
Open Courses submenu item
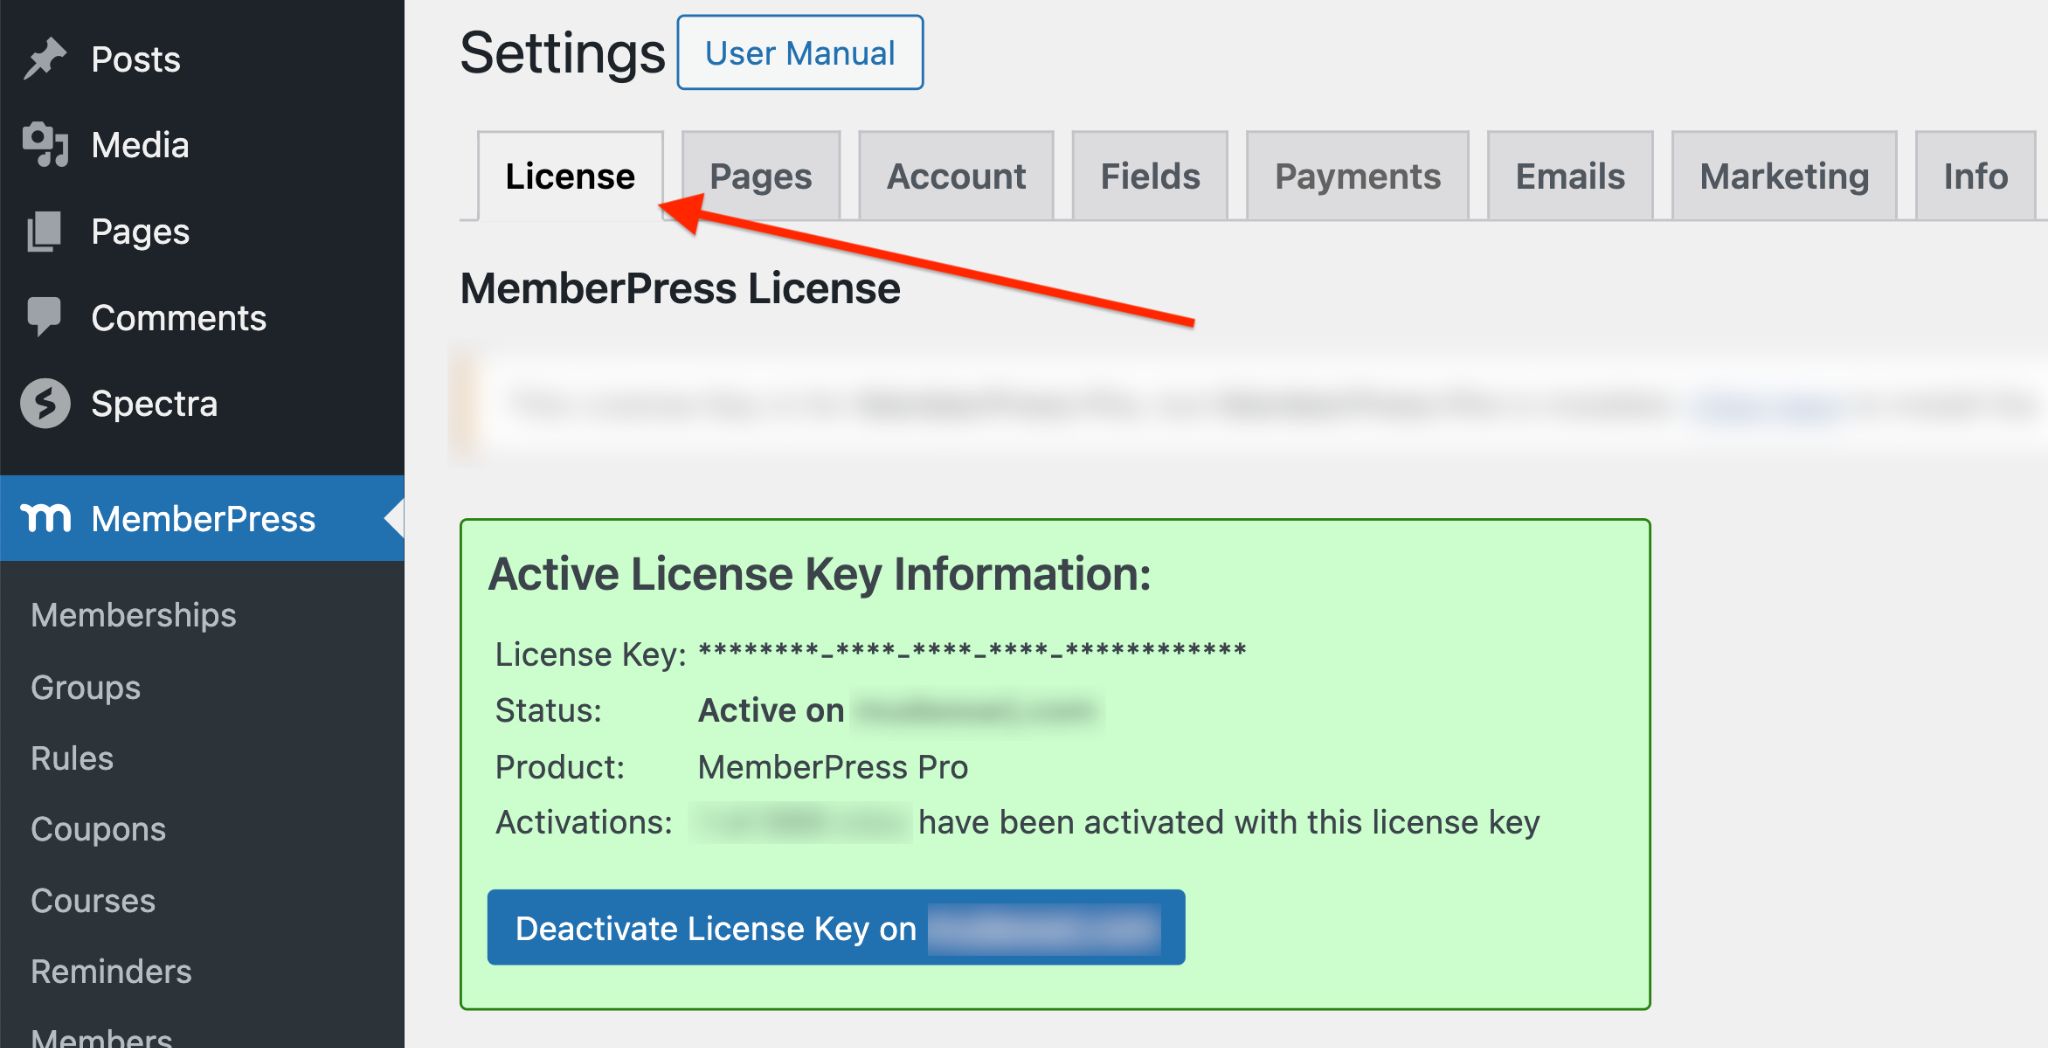point(93,900)
